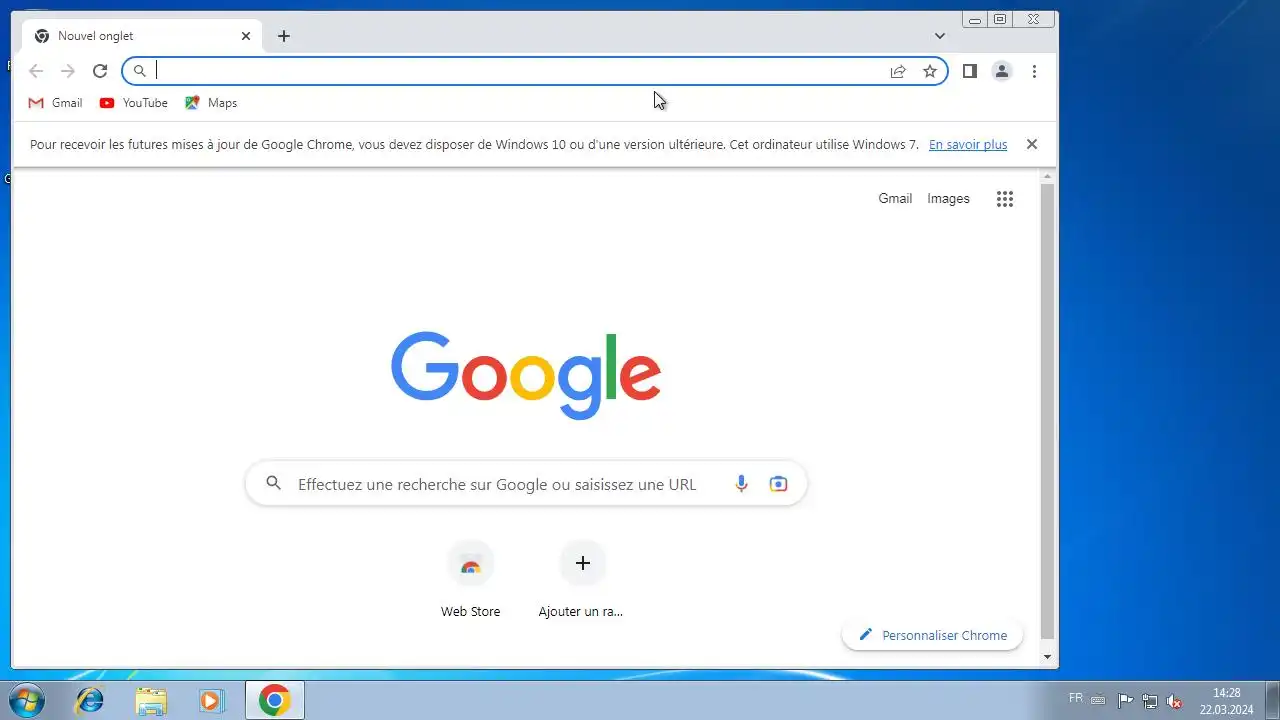1280x720 pixels.
Task: Open the Action Center flag icon
Action: point(1125,701)
